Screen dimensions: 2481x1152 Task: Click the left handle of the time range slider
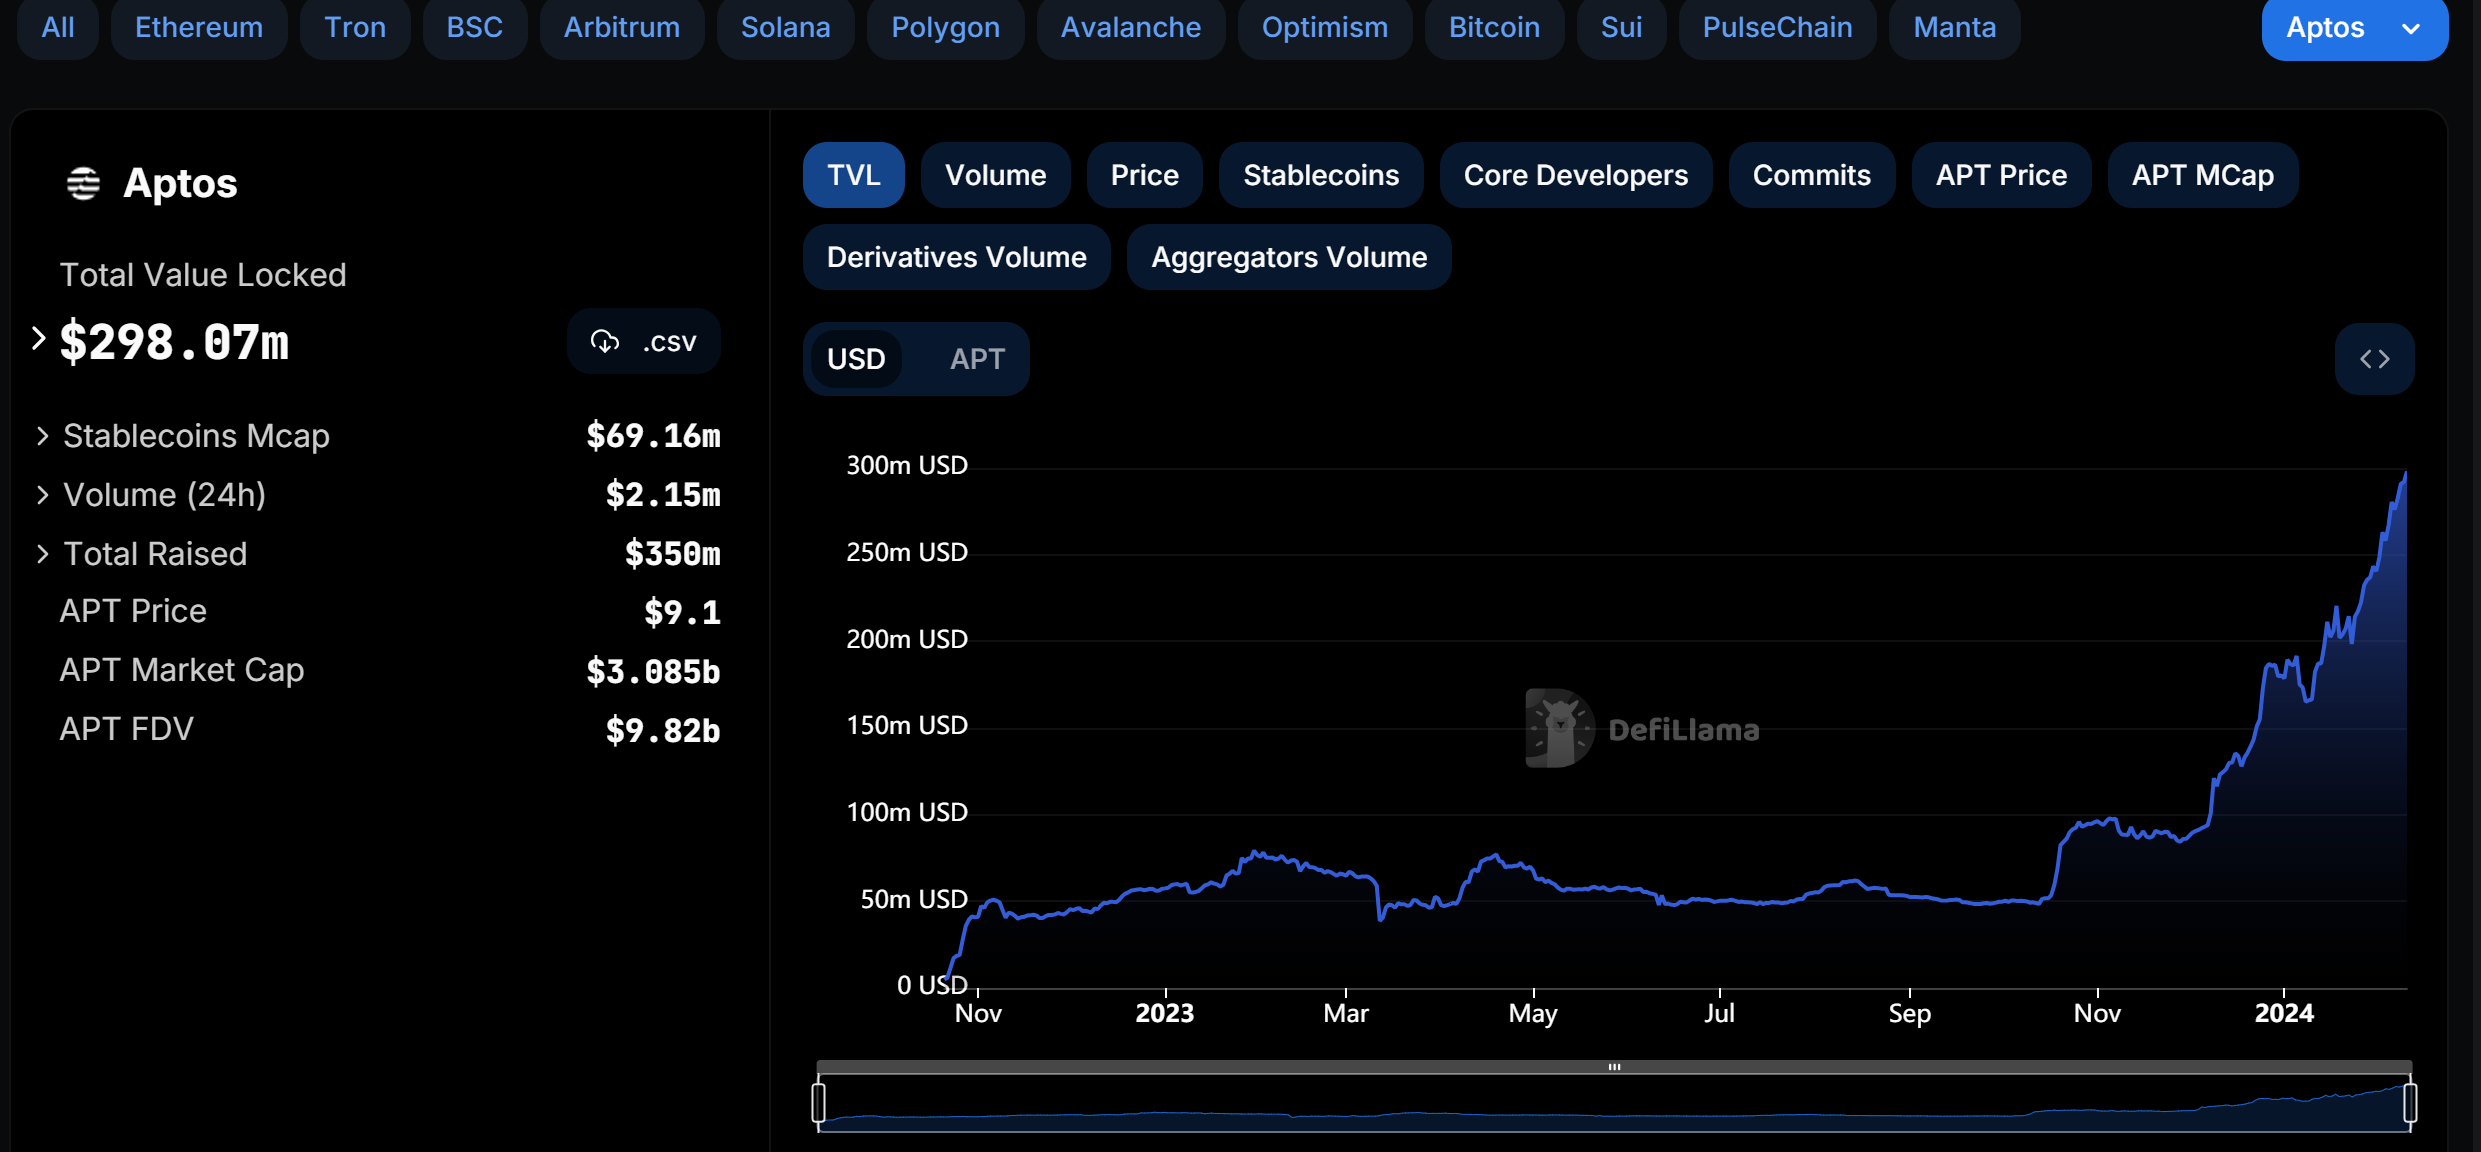pos(819,1102)
